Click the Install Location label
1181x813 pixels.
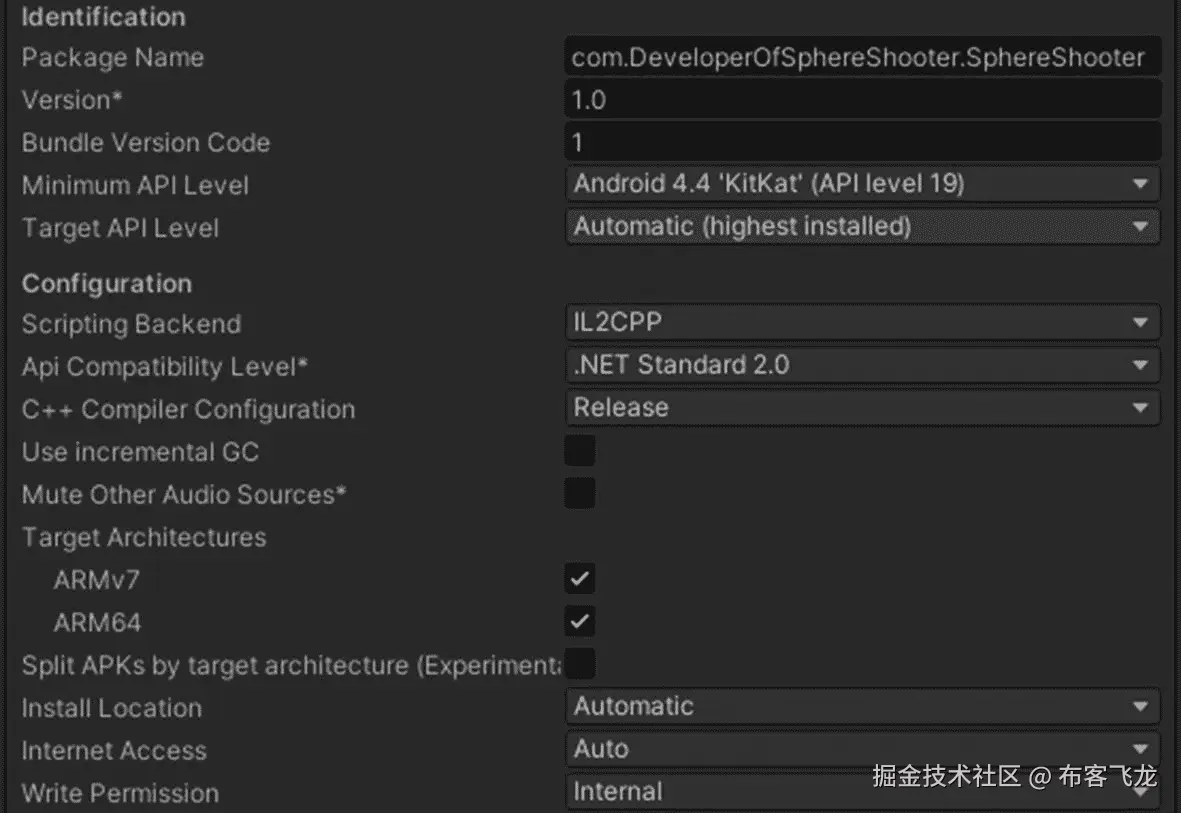pos(111,708)
